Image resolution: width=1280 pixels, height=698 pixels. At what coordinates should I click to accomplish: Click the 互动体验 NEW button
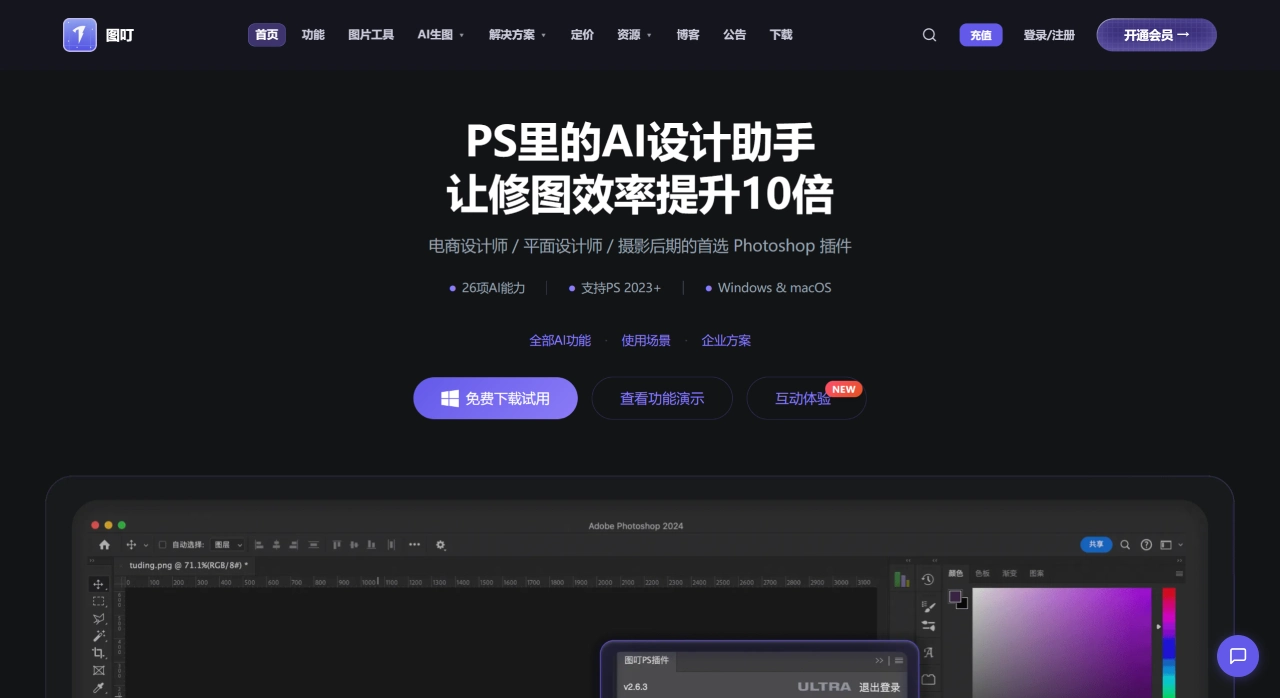pyautogui.click(x=807, y=398)
